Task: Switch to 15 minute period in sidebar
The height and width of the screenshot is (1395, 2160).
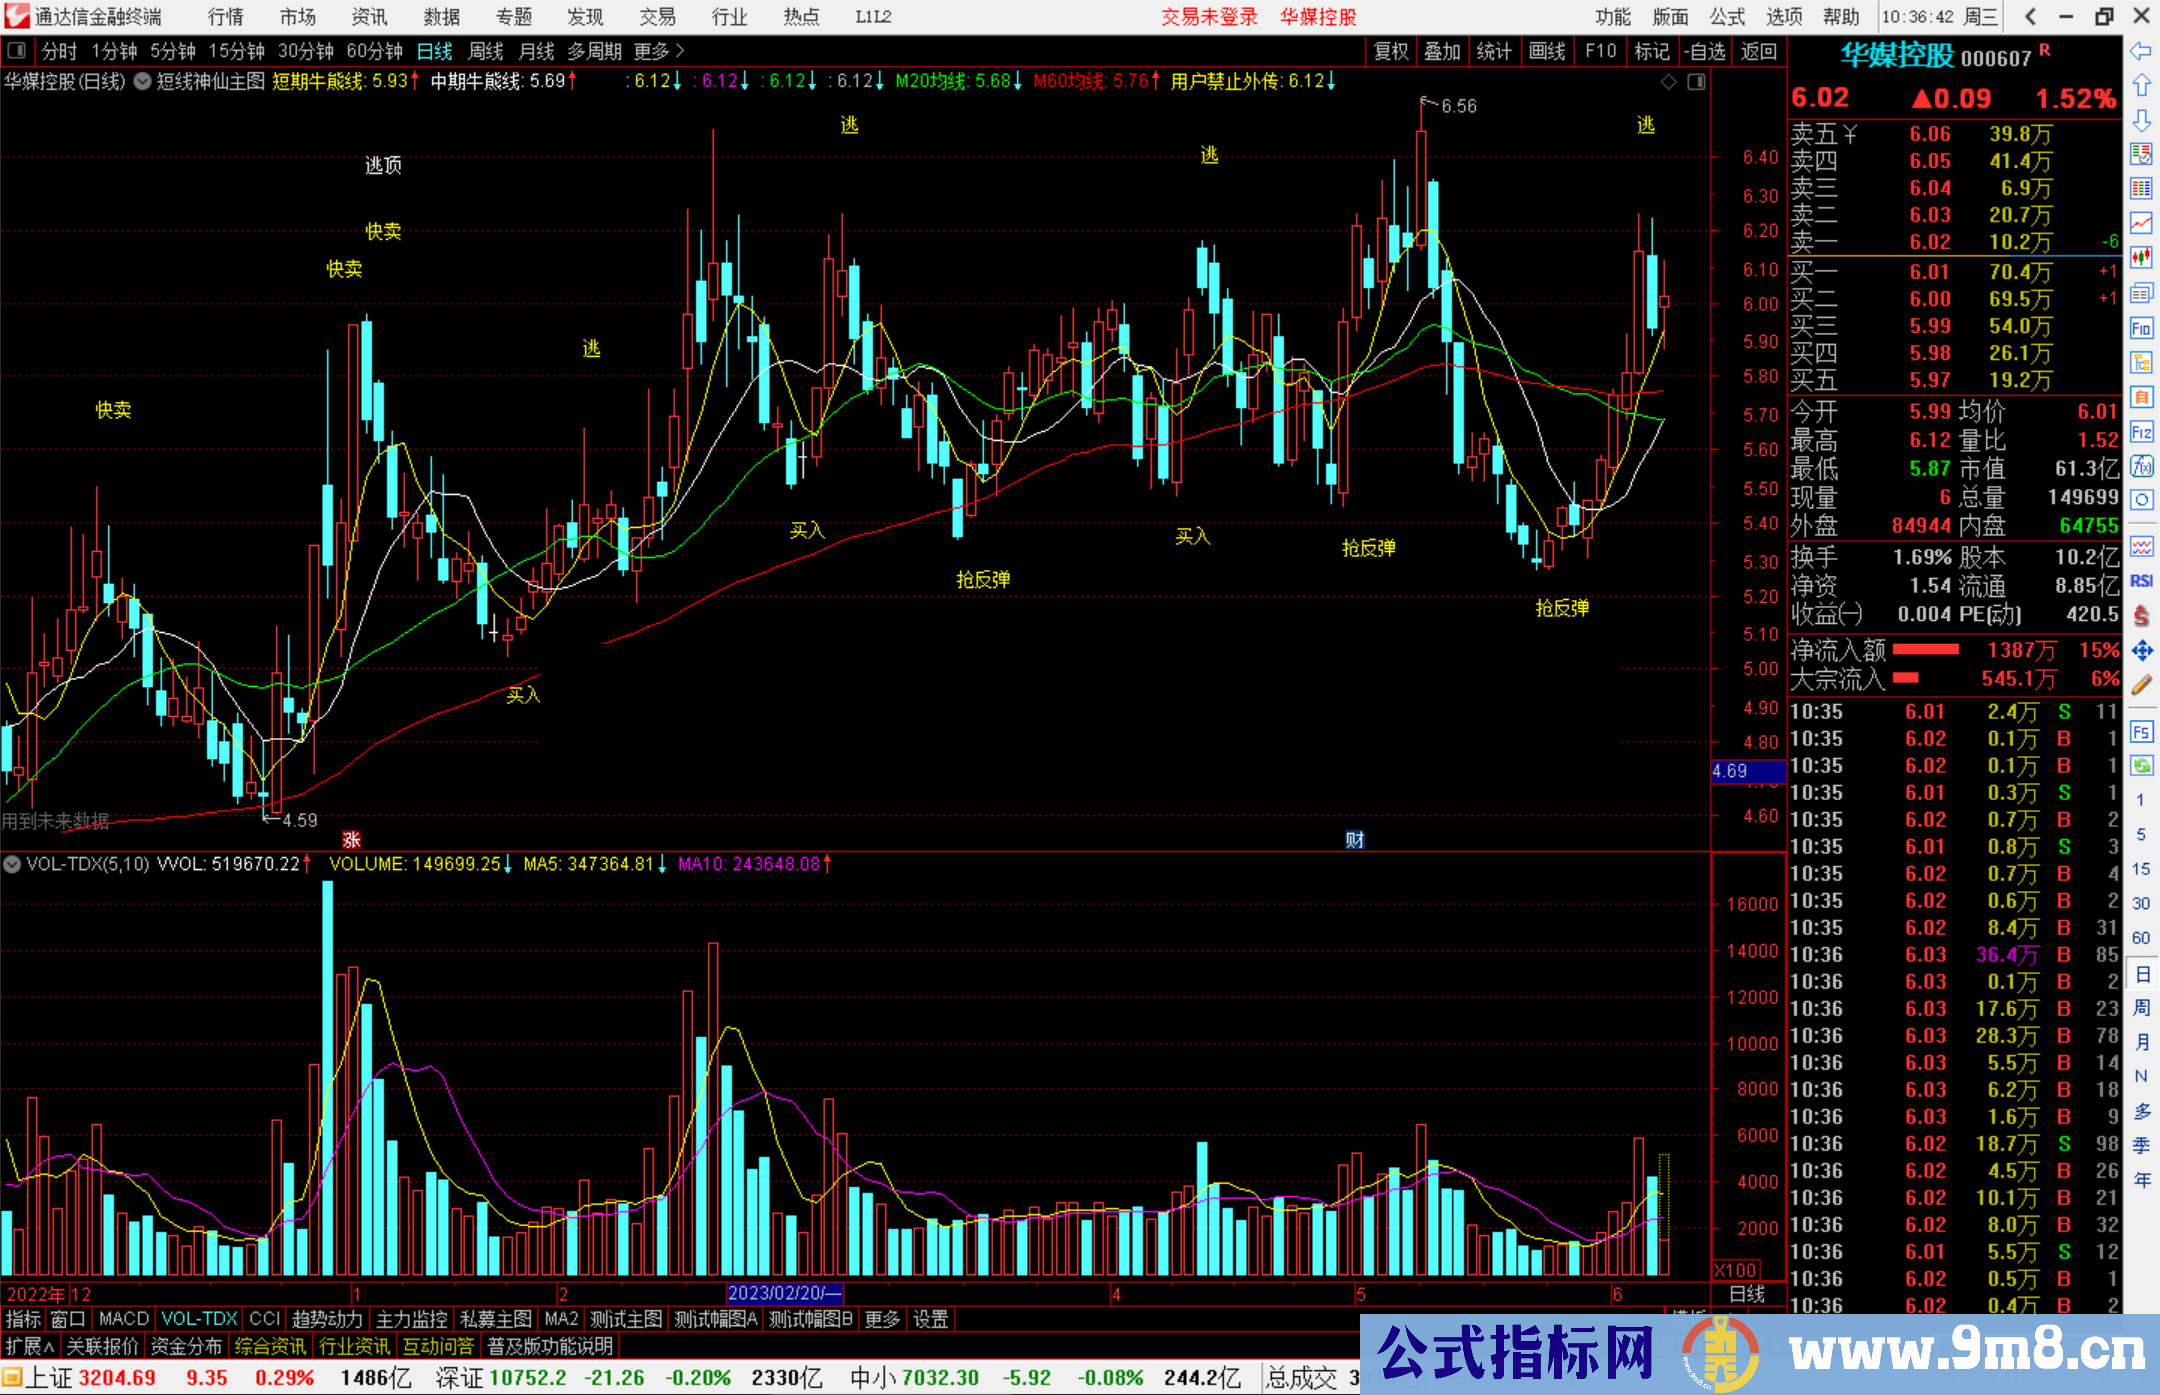Action: [x=2141, y=869]
